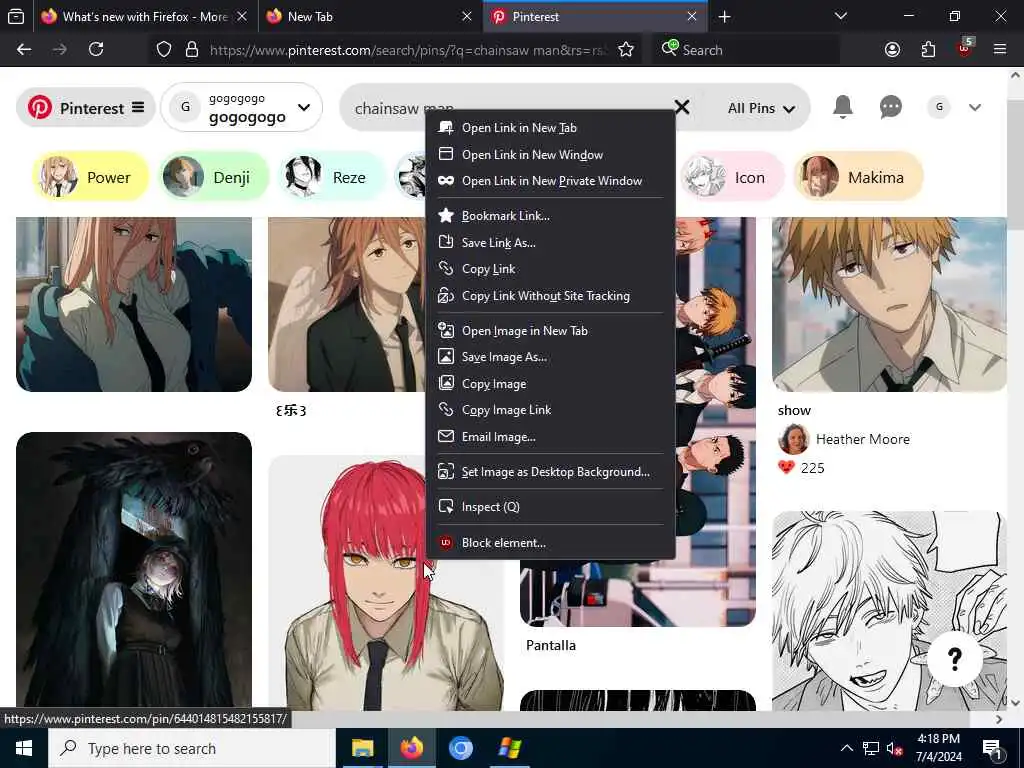Select Email Image

[550, 437]
